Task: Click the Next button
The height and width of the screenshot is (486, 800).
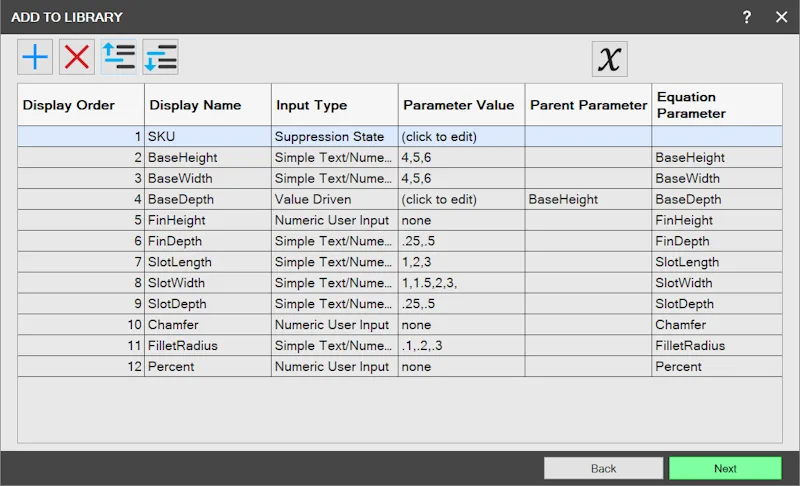Action: click(x=725, y=468)
